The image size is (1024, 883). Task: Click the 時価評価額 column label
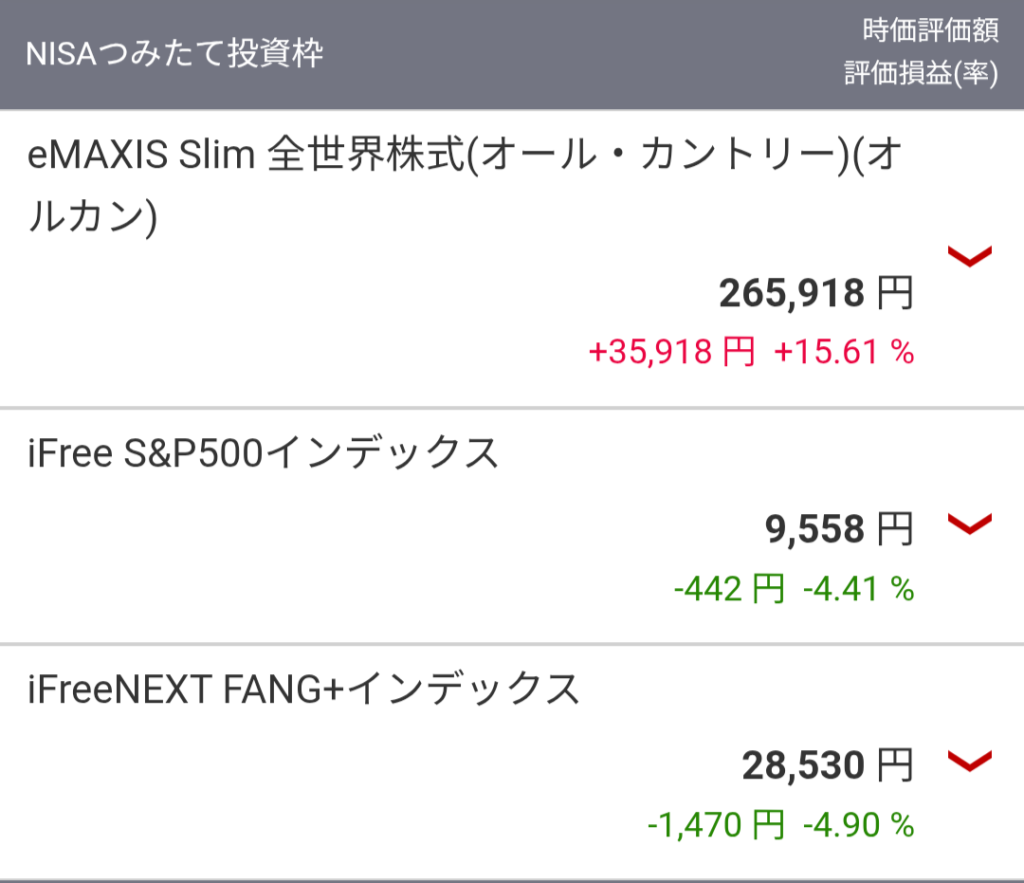930,32
